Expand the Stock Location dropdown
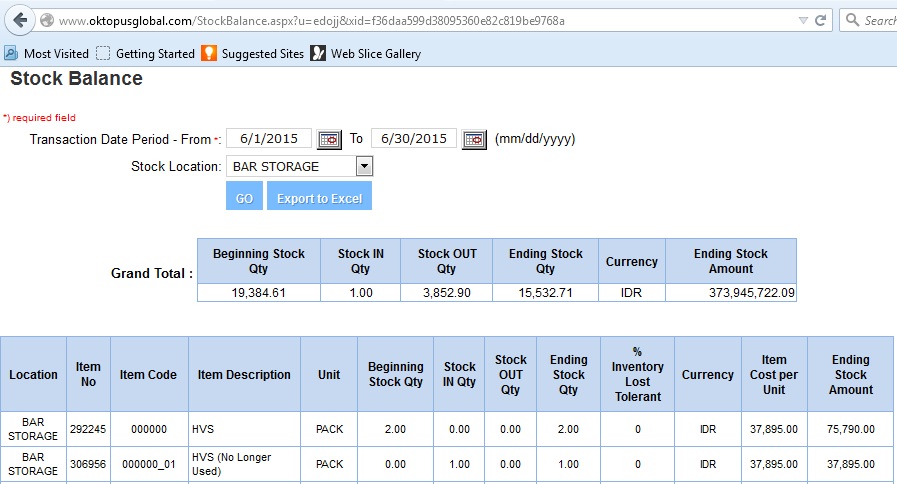Screen dimensions: 897x484 click(364, 167)
